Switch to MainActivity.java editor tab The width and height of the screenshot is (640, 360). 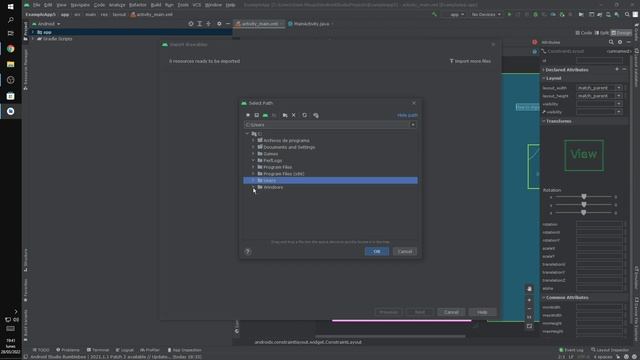tap(311, 24)
